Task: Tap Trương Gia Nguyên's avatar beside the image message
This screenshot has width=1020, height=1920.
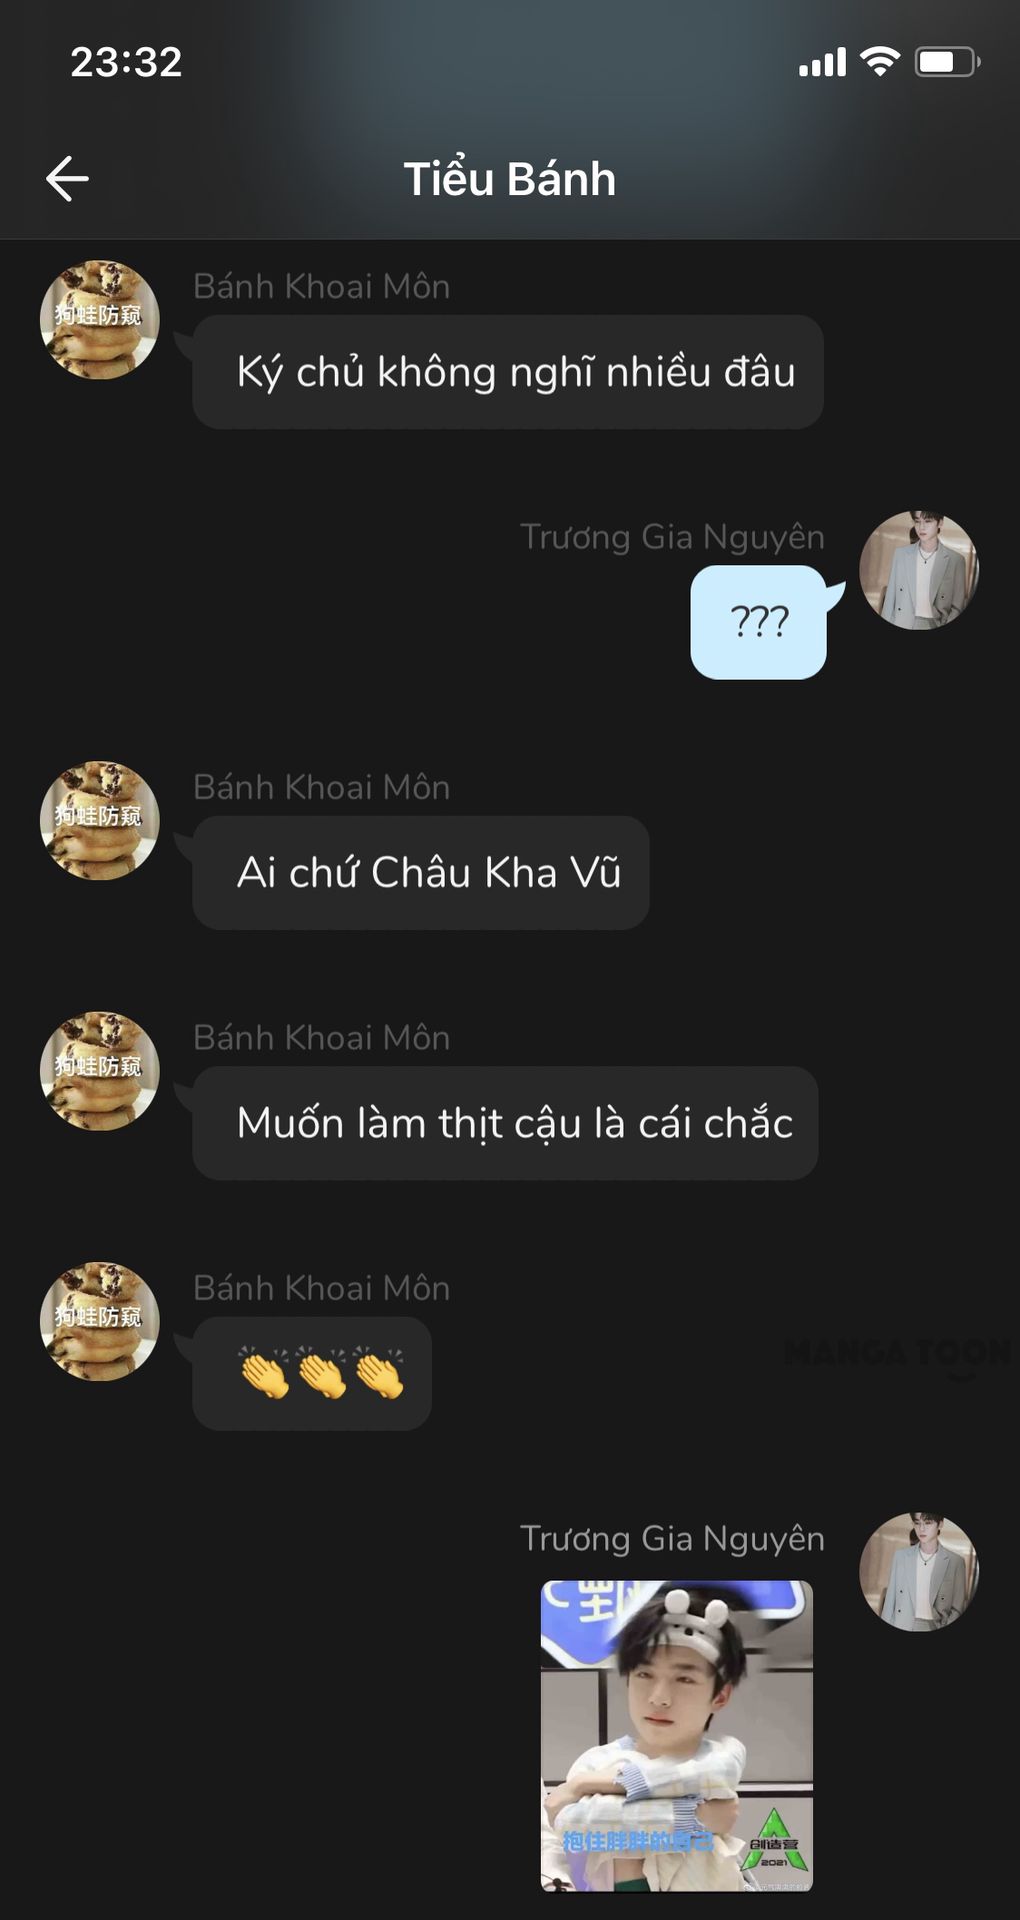Action: point(919,1572)
